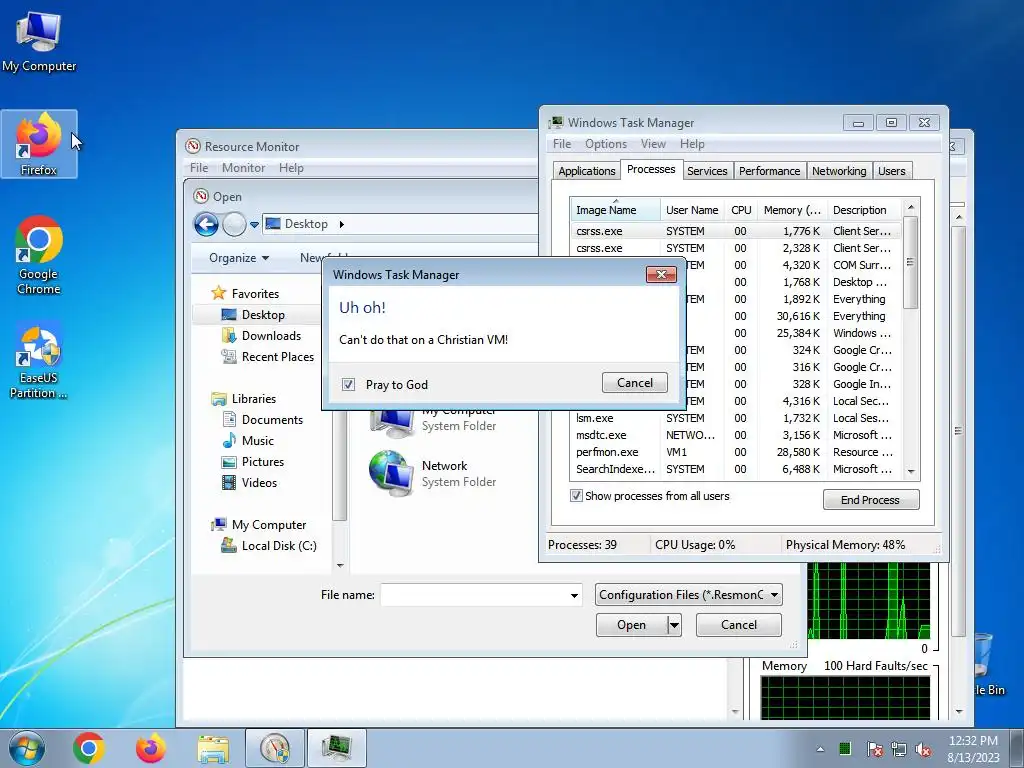Open the Action Center flag tray icon
Viewport: 1024px width, 768px height.
point(874,749)
